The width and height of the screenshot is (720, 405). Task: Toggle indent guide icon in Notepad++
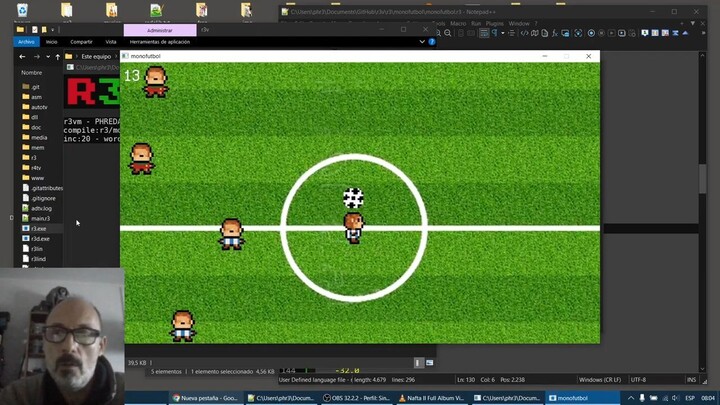tap(512, 33)
